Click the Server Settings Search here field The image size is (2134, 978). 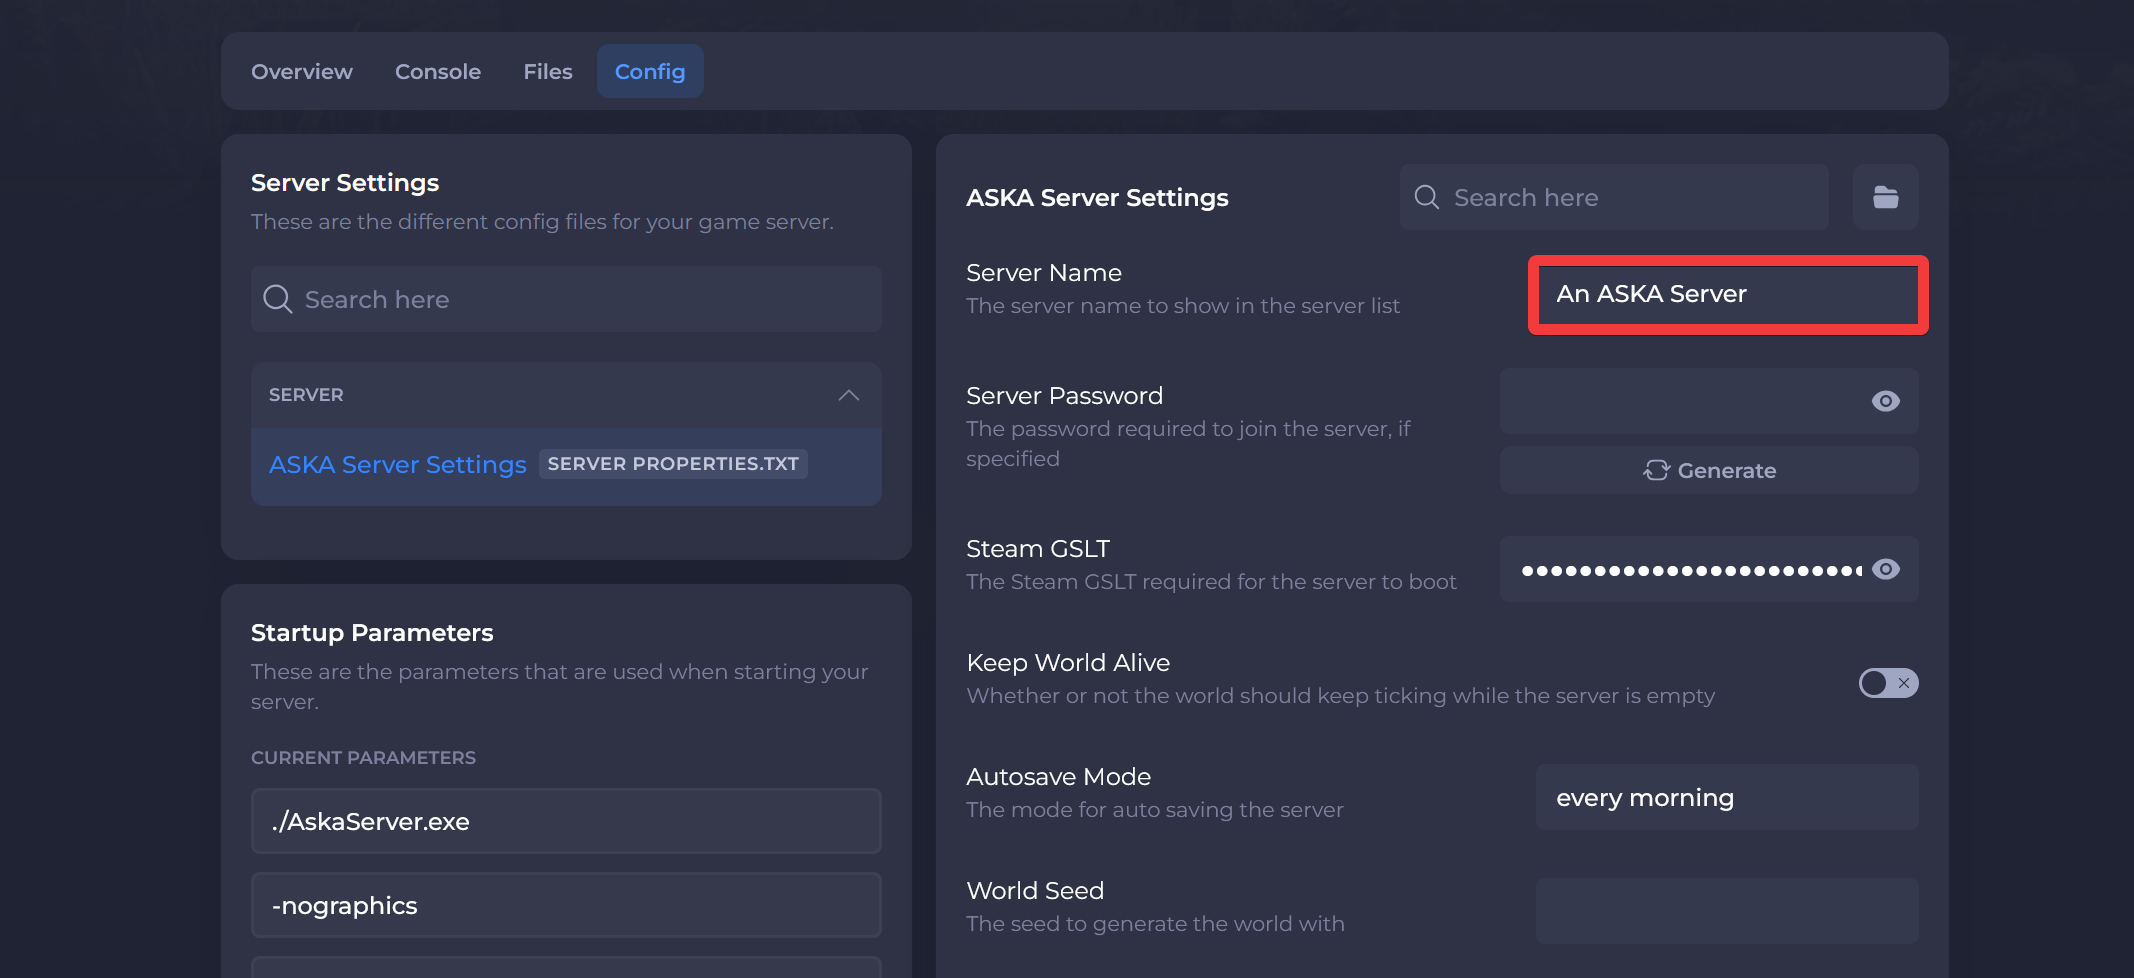pos(566,299)
